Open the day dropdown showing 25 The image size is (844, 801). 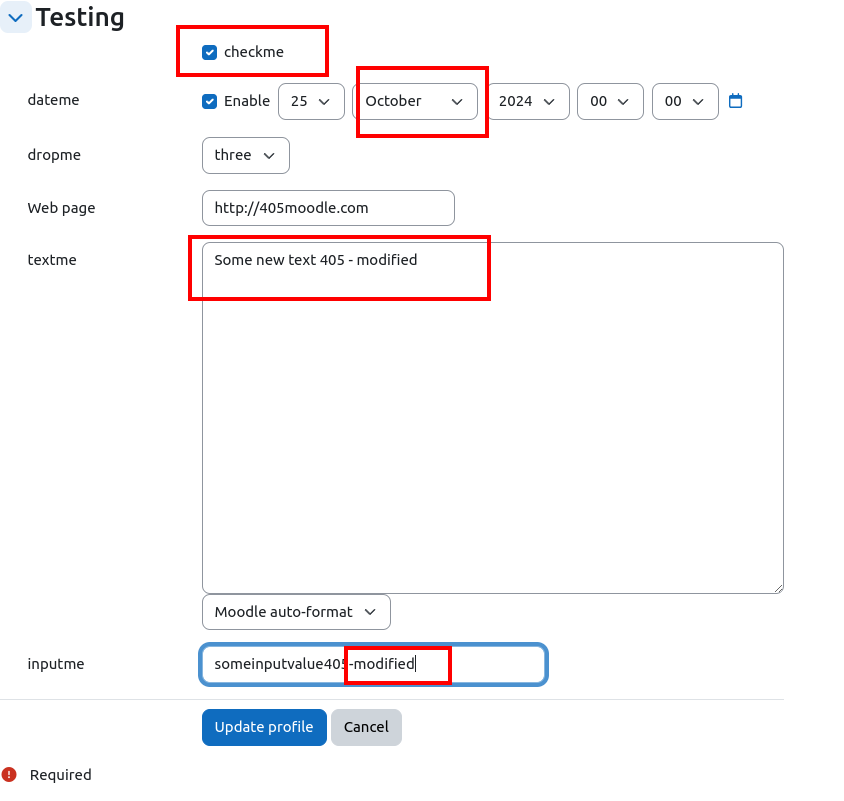pyautogui.click(x=311, y=101)
